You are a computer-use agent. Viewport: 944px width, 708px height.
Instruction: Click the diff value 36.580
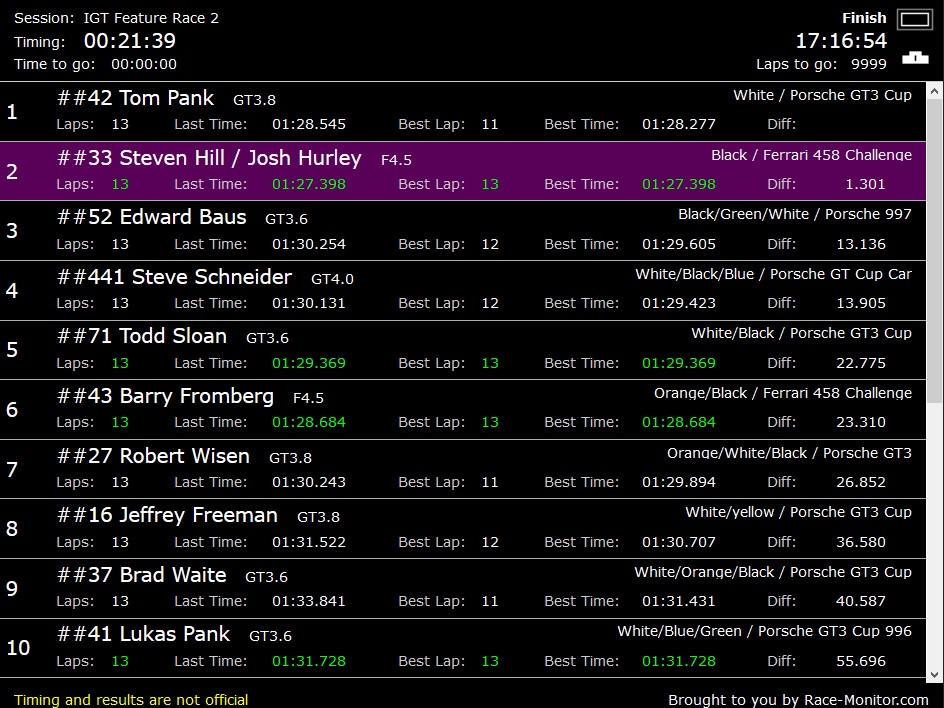pyautogui.click(x=861, y=542)
